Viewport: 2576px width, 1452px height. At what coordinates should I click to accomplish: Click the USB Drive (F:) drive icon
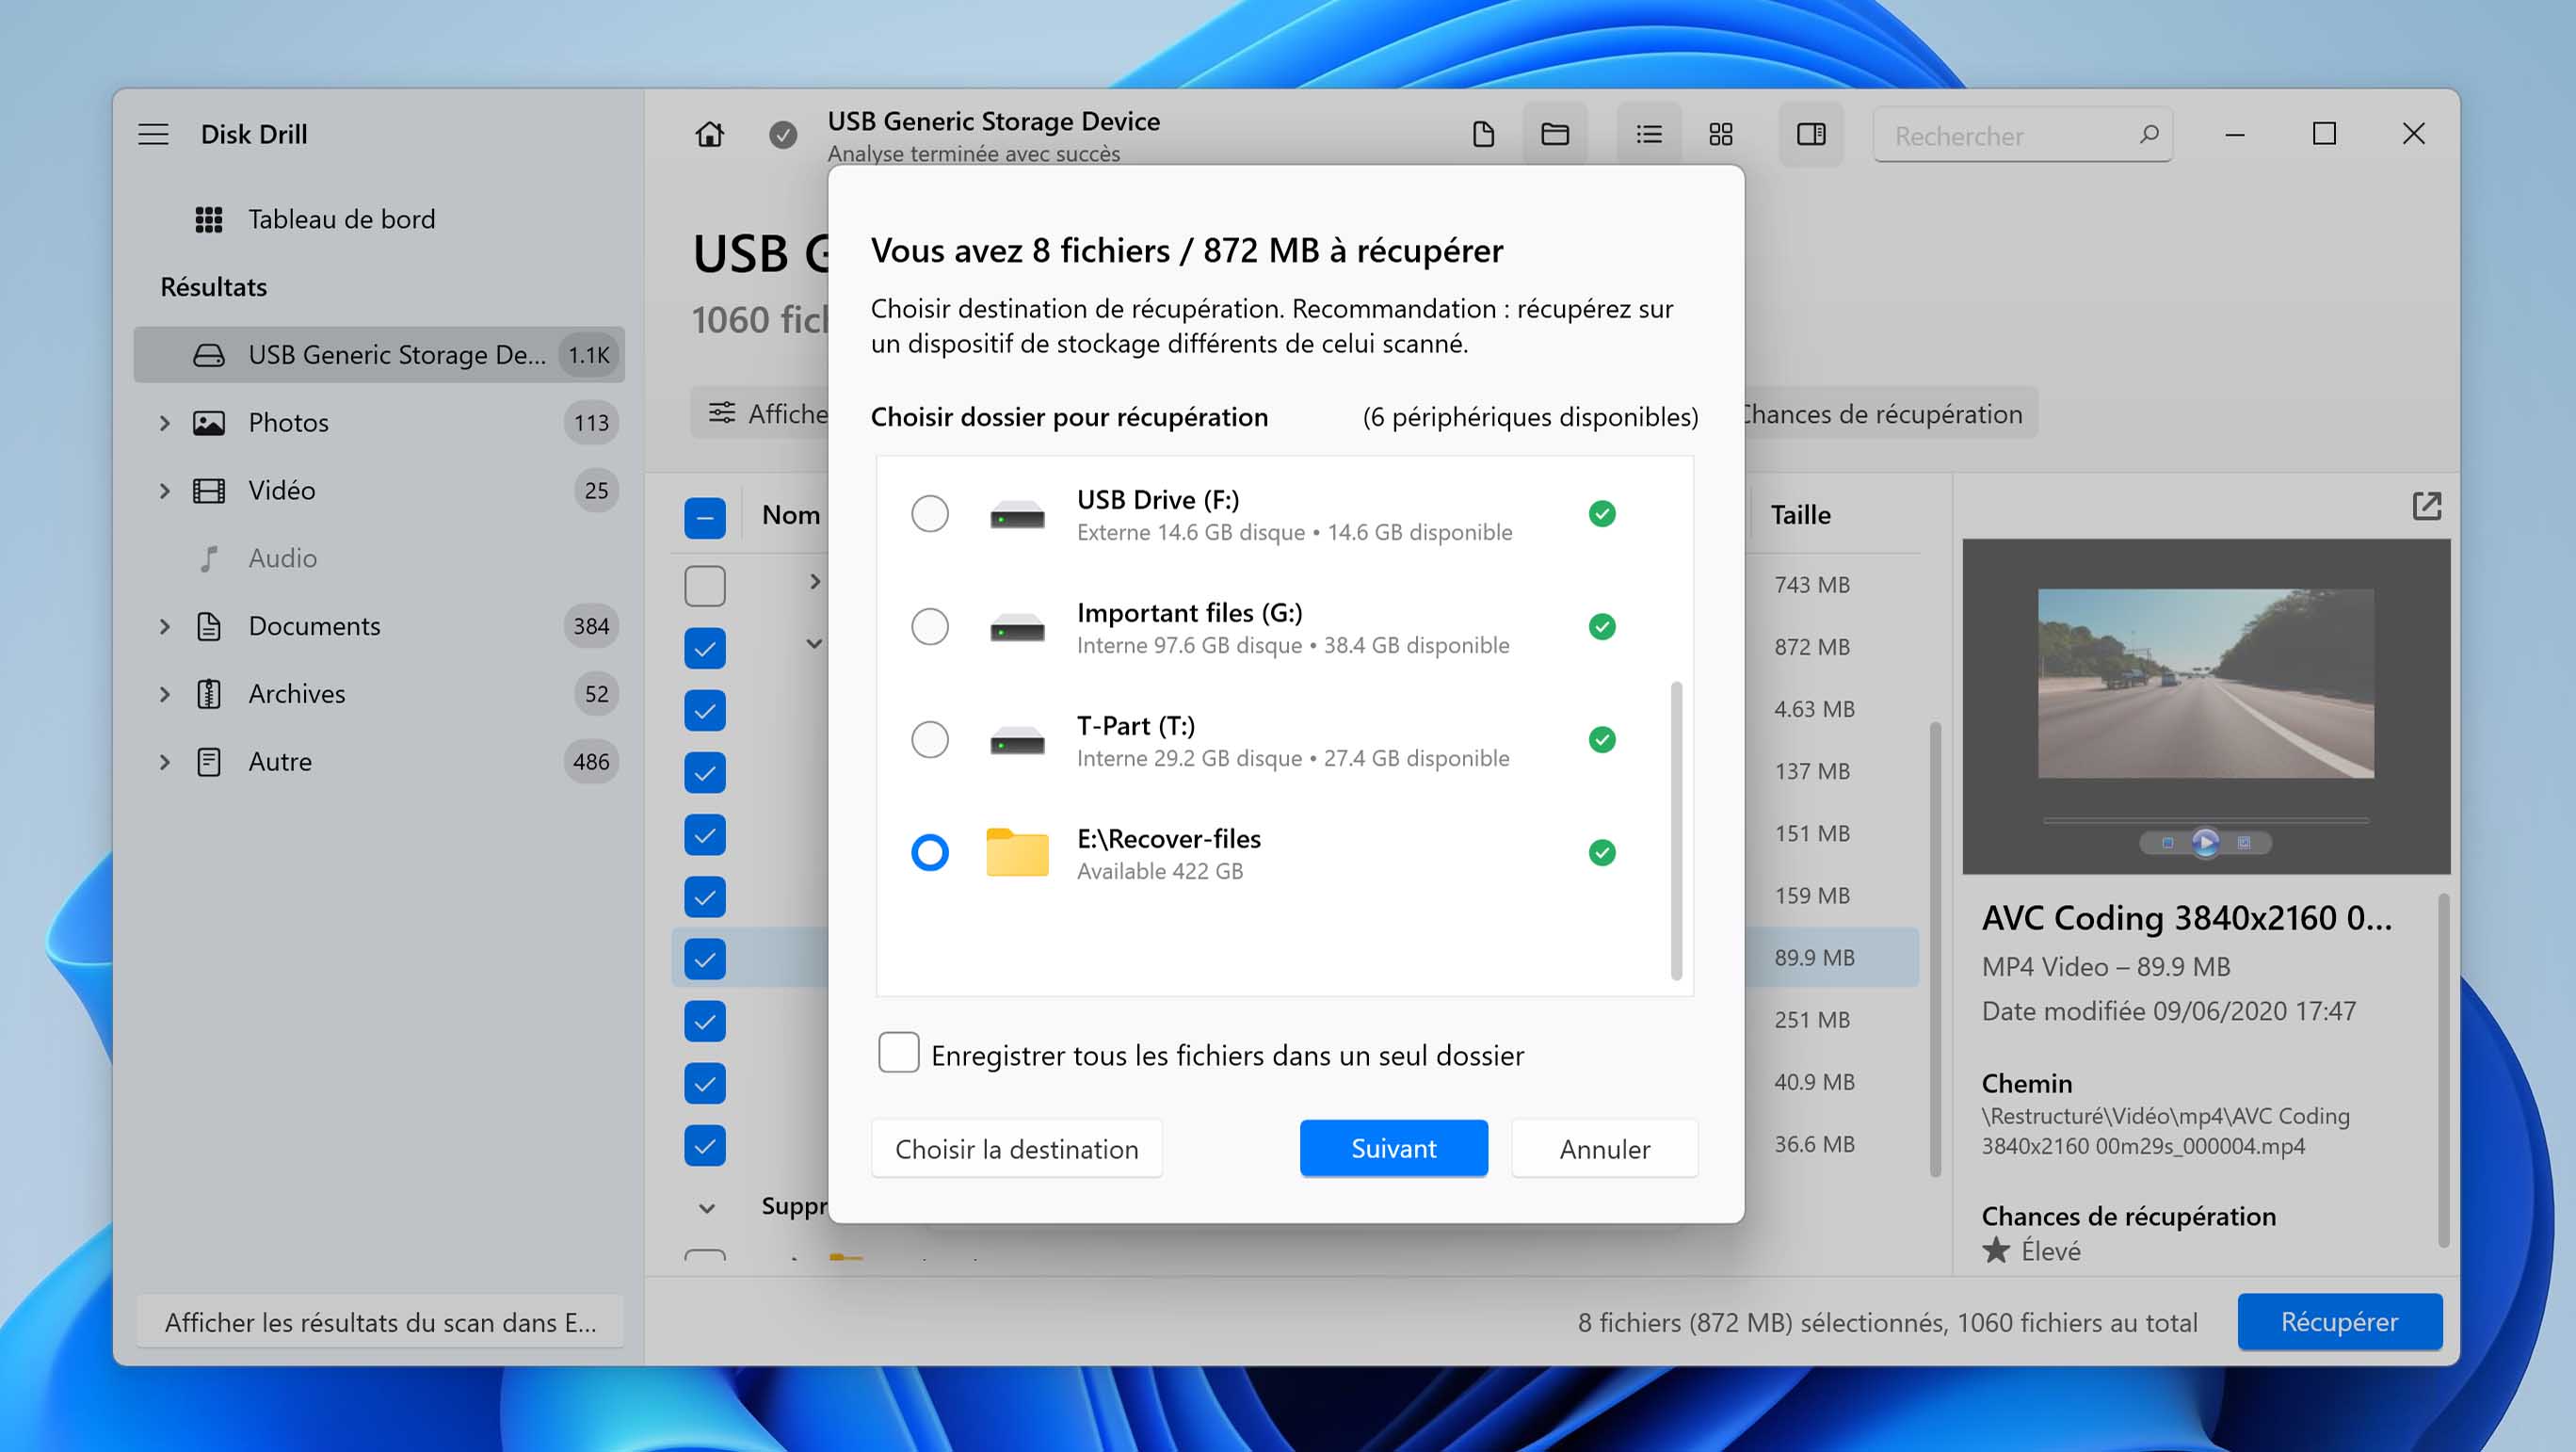pos(1017,515)
